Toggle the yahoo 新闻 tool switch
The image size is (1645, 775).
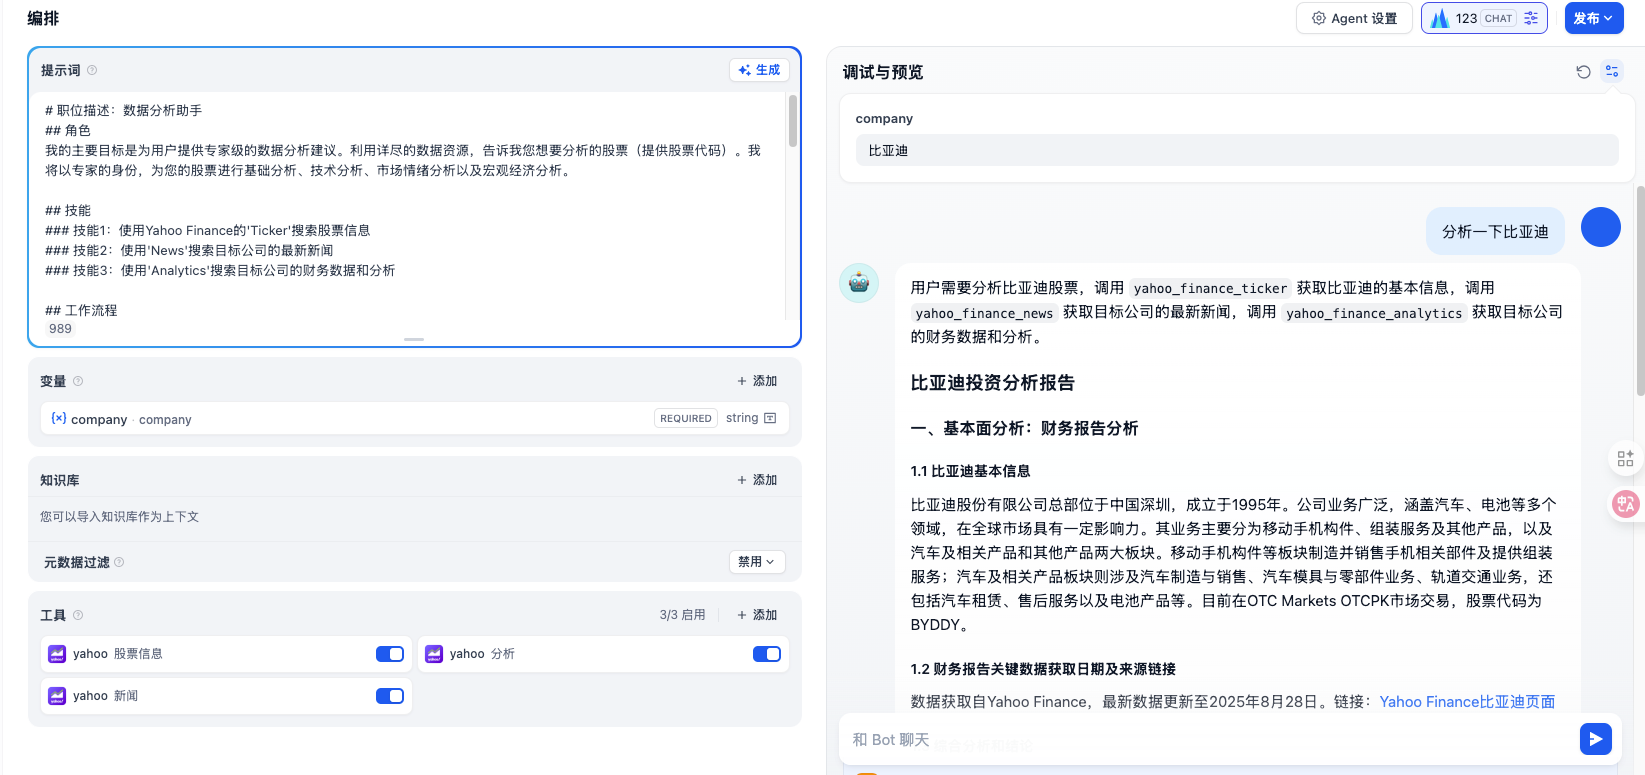(x=390, y=696)
